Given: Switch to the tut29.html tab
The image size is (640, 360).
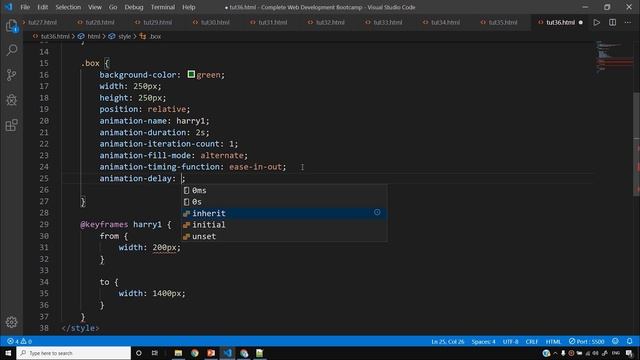Looking at the screenshot, I should coord(158,22).
